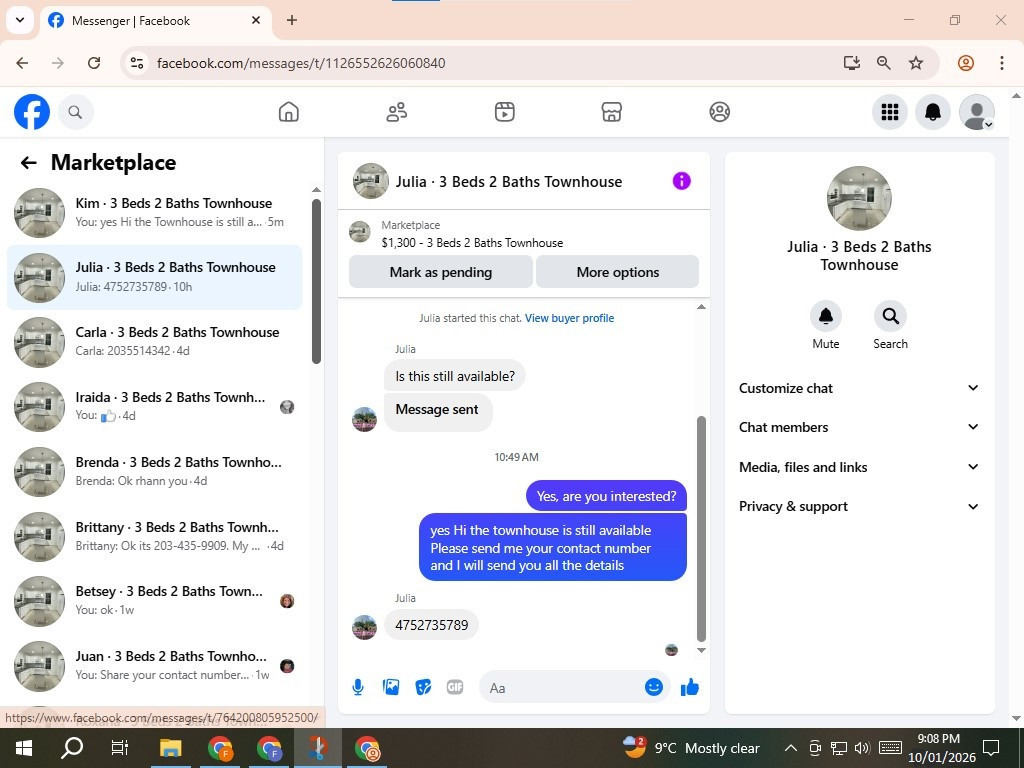This screenshot has width=1024, height=768.
Task: View site information icon in address bar
Action: pyautogui.click(x=137, y=63)
